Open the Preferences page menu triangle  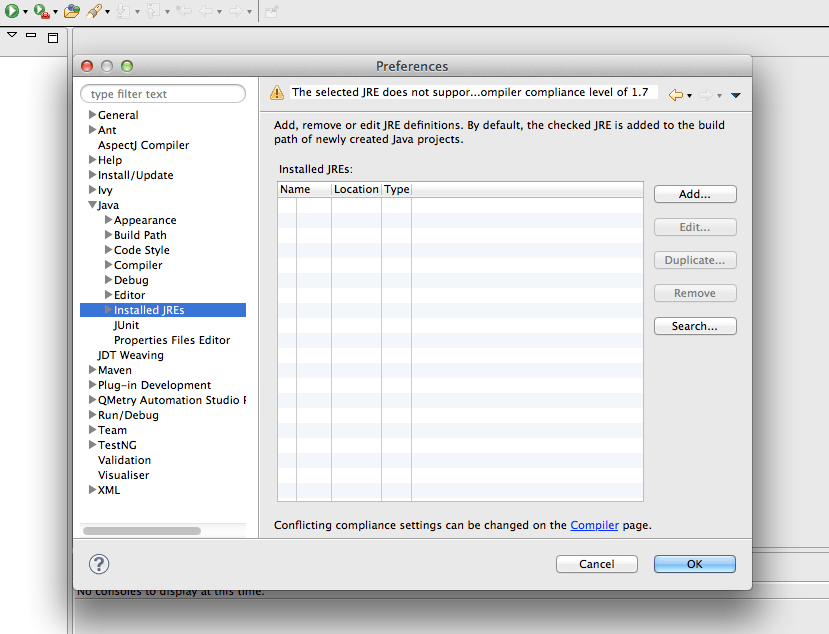pyautogui.click(x=735, y=95)
